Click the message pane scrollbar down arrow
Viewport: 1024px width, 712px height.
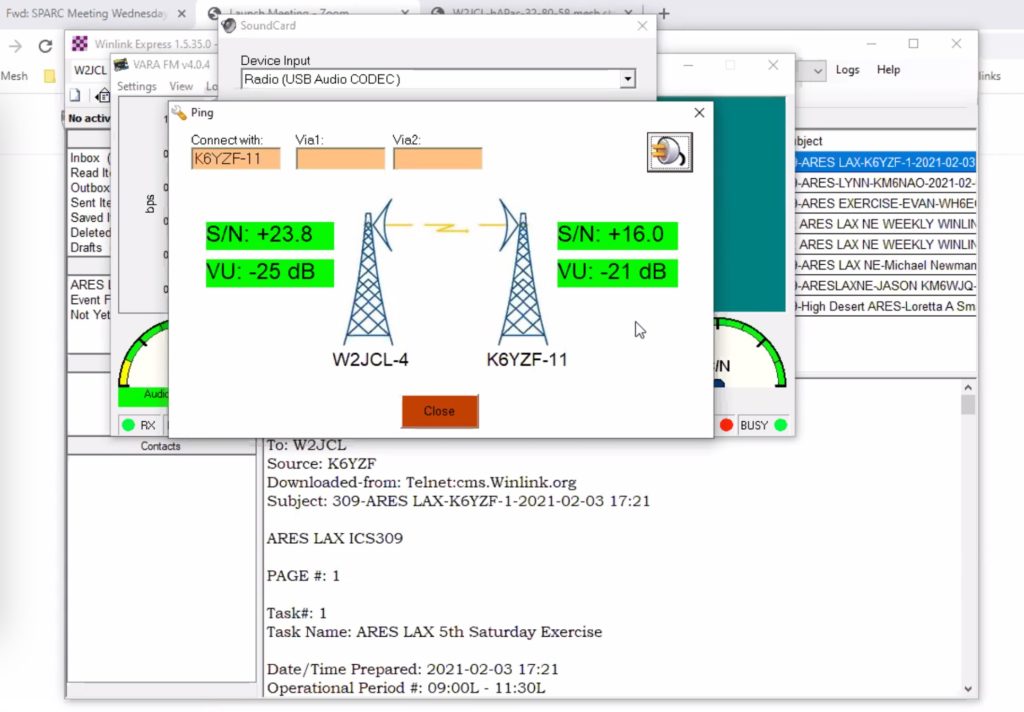(x=968, y=689)
